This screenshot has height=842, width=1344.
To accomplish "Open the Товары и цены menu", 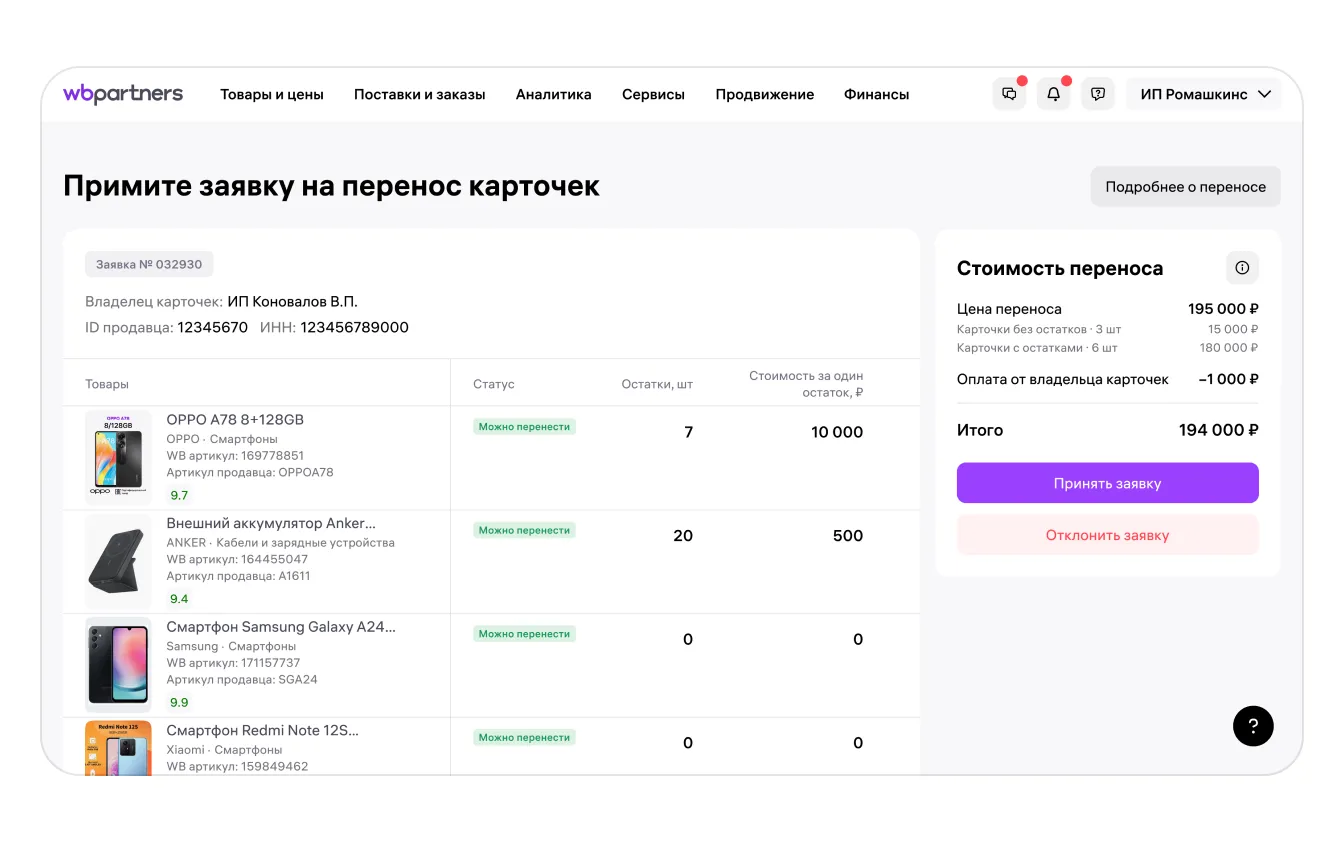I will pos(272,95).
